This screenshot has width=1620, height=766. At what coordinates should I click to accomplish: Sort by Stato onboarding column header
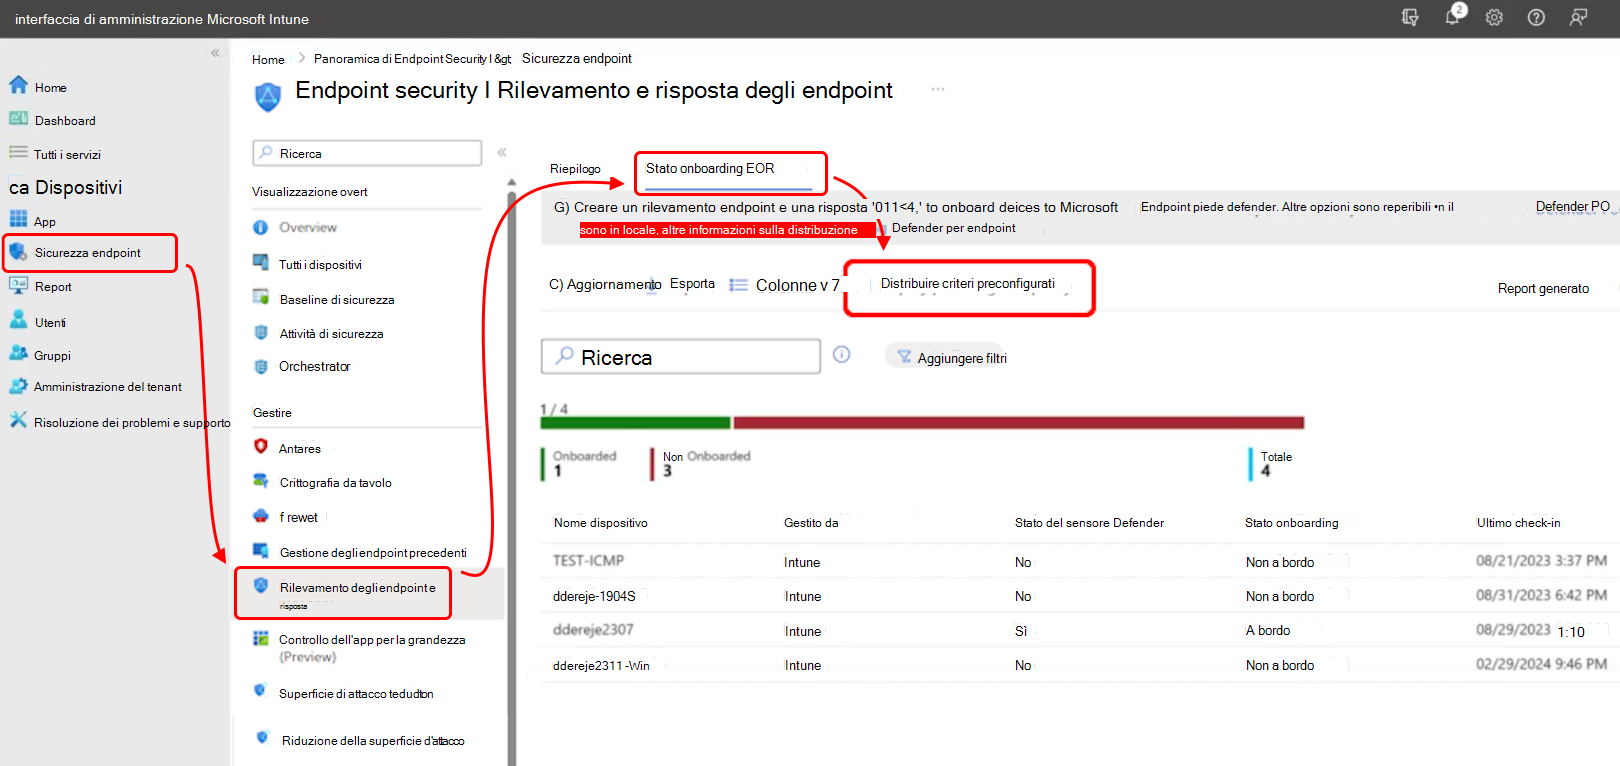(x=1291, y=523)
